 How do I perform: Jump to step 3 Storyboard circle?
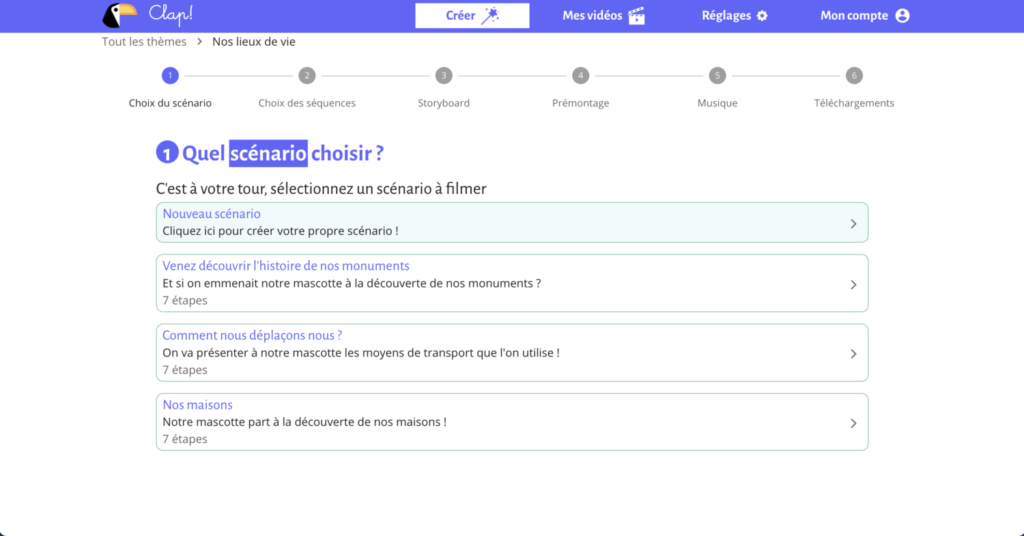click(x=443, y=76)
